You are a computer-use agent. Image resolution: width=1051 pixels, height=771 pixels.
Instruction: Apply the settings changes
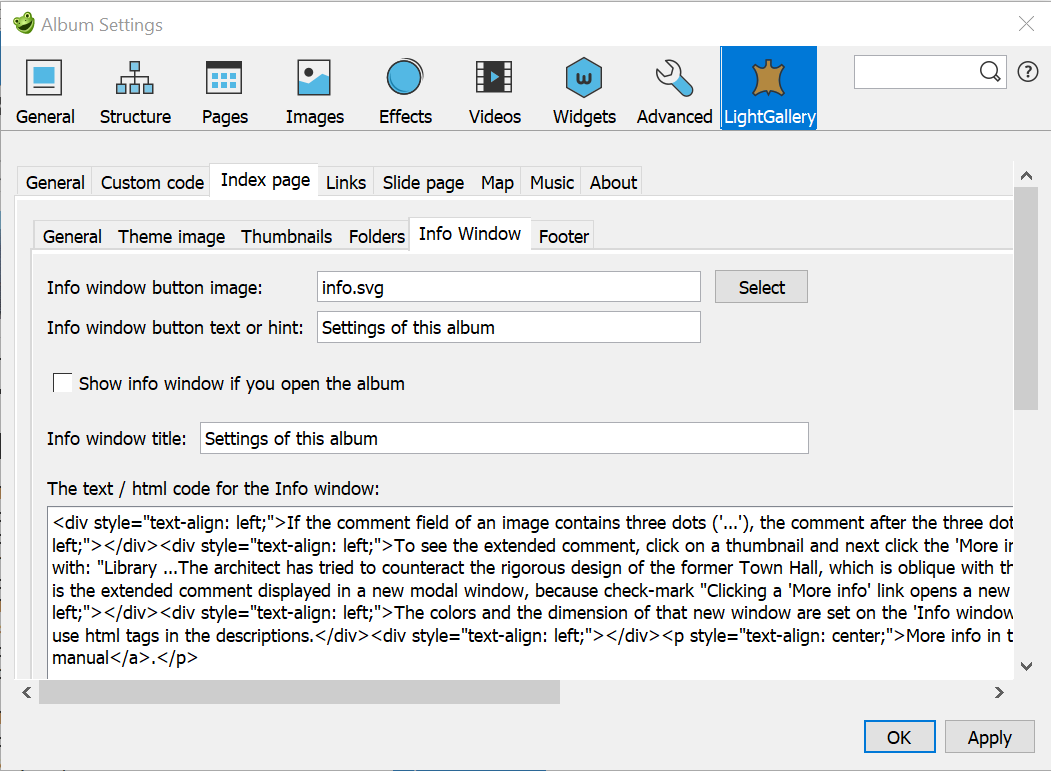click(989, 736)
